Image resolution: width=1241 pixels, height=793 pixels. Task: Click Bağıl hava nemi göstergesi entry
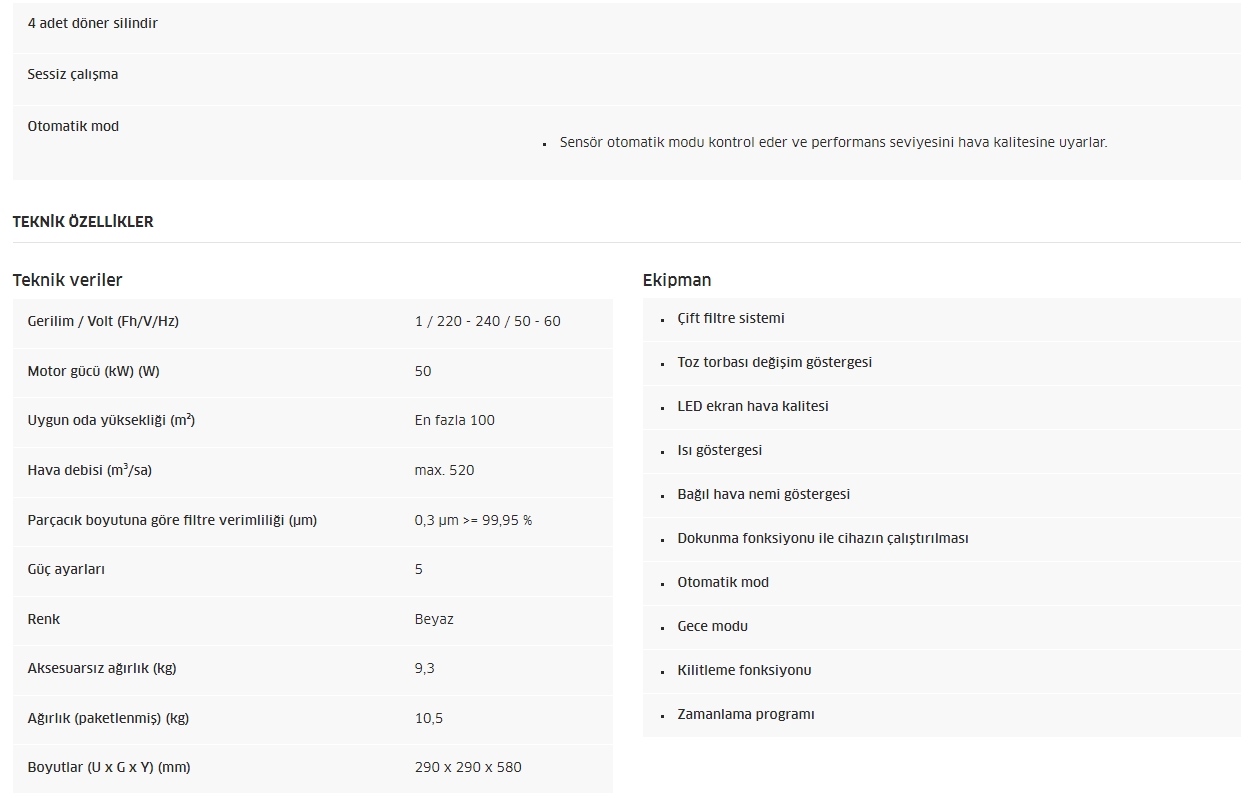pos(763,494)
